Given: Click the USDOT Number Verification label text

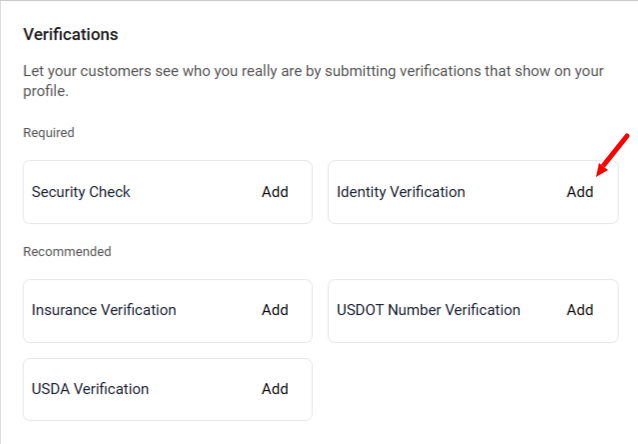Looking at the screenshot, I should (428, 310).
